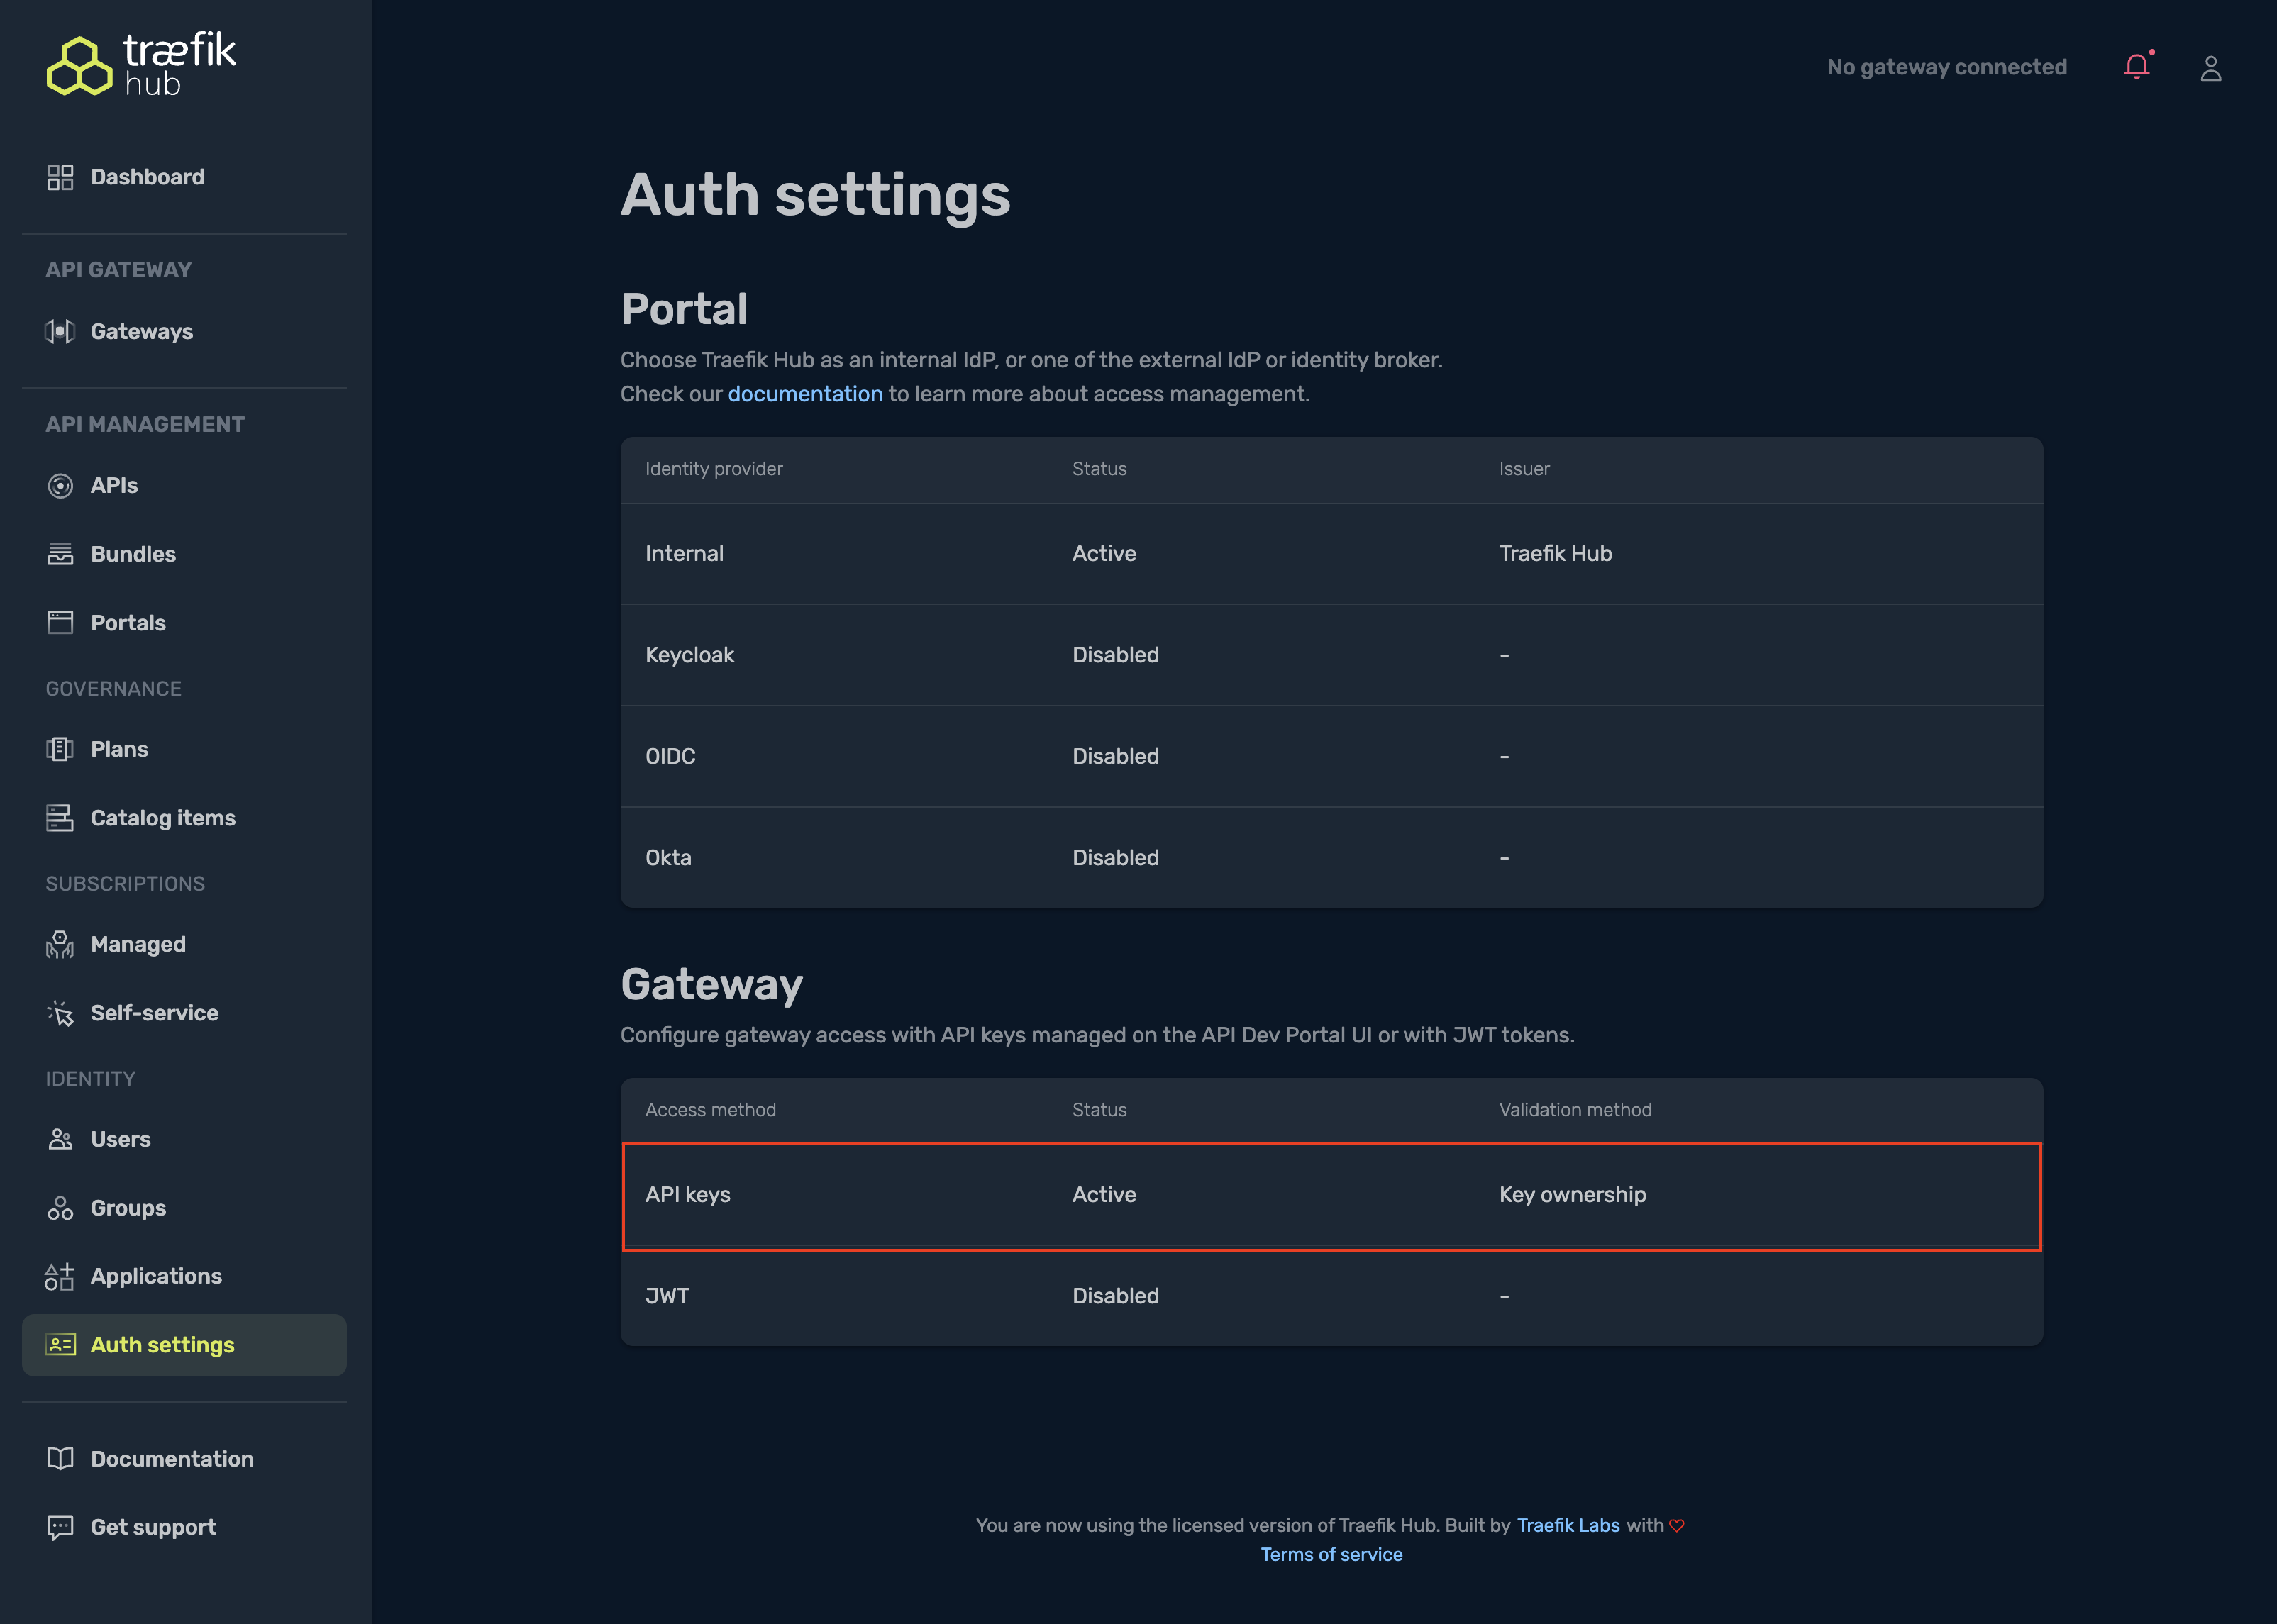2277x1624 pixels.
Task: Click the Bundles stack icon
Action: pyautogui.click(x=60, y=554)
